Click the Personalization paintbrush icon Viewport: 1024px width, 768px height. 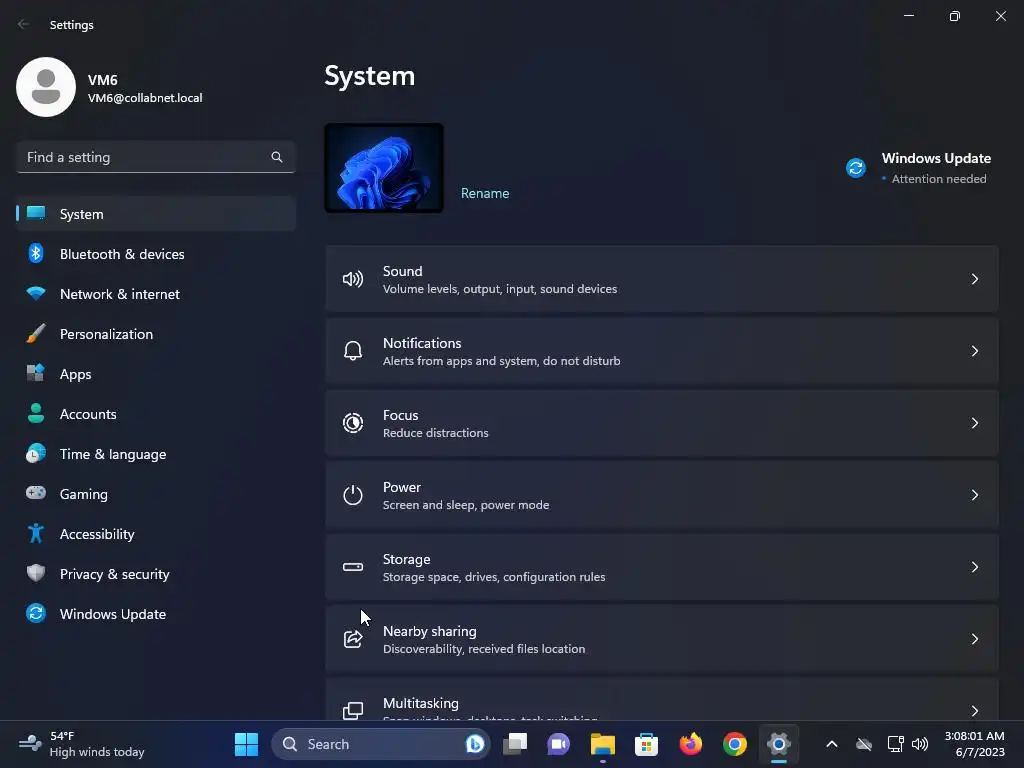36,334
